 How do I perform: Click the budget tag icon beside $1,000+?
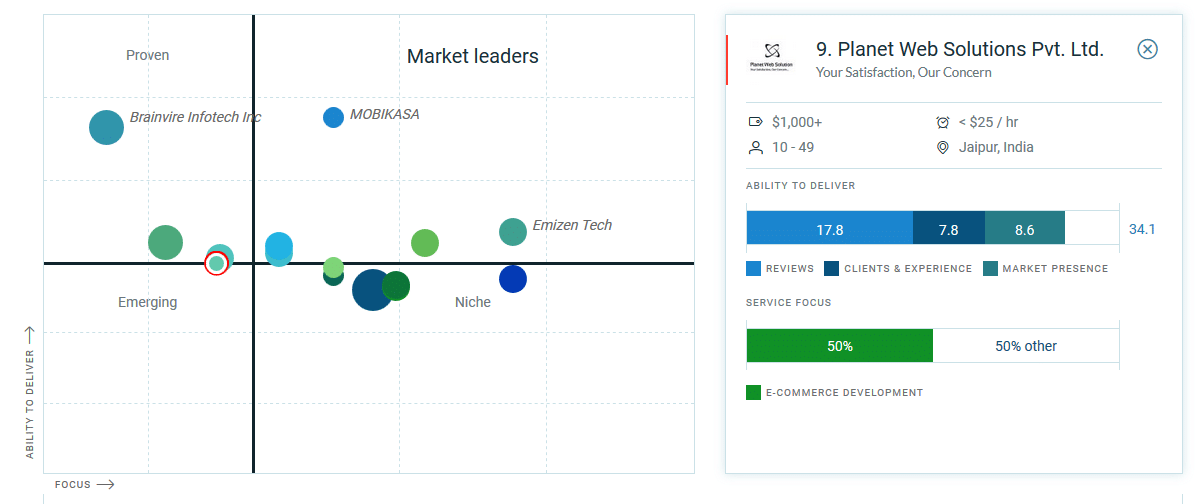coord(755,122)
